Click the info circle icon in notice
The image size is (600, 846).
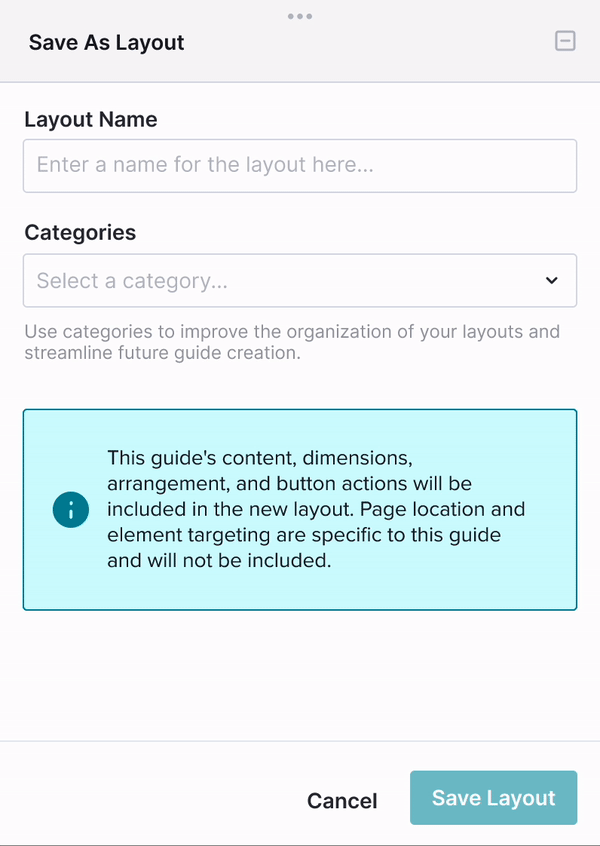point(71,509)
